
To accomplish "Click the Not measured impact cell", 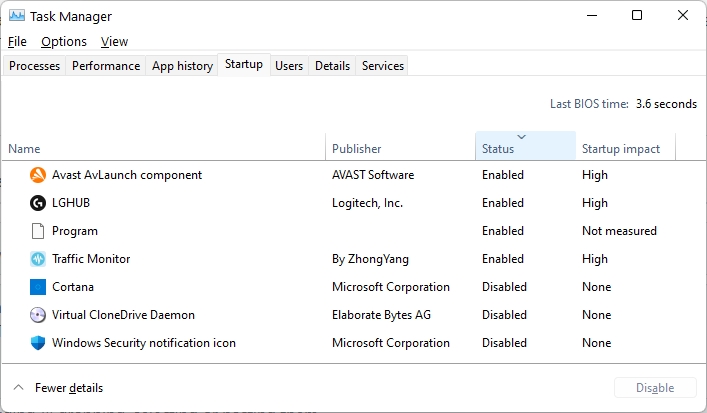I will pos(620,231).
